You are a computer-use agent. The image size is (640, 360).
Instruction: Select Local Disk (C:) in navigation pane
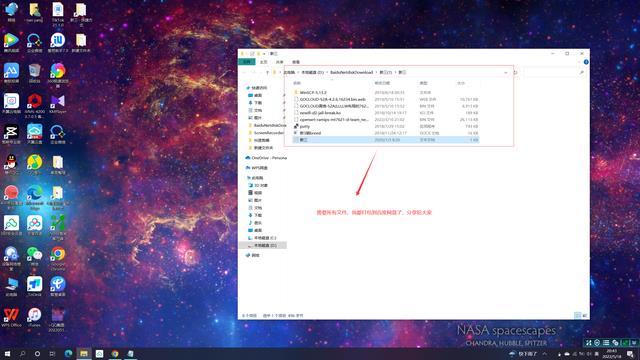point(265,238)
